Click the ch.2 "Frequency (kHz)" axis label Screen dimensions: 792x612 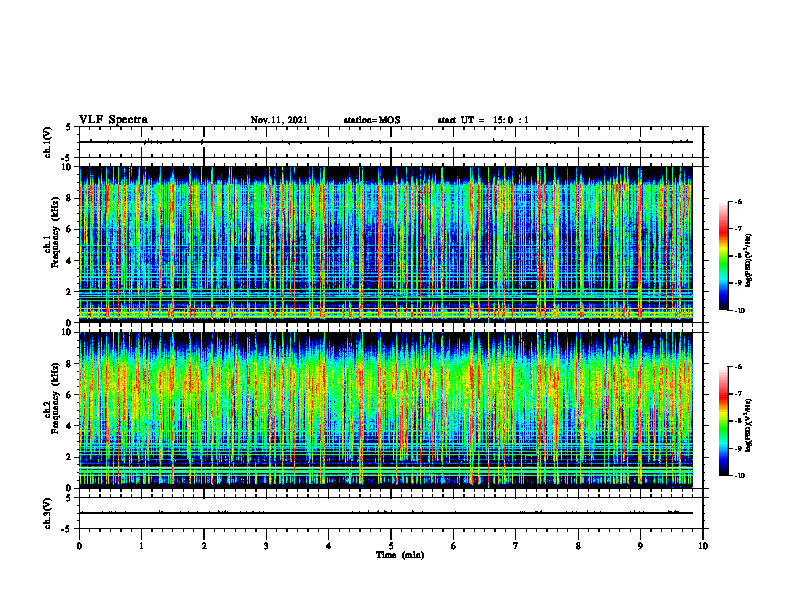pos(55,398)
